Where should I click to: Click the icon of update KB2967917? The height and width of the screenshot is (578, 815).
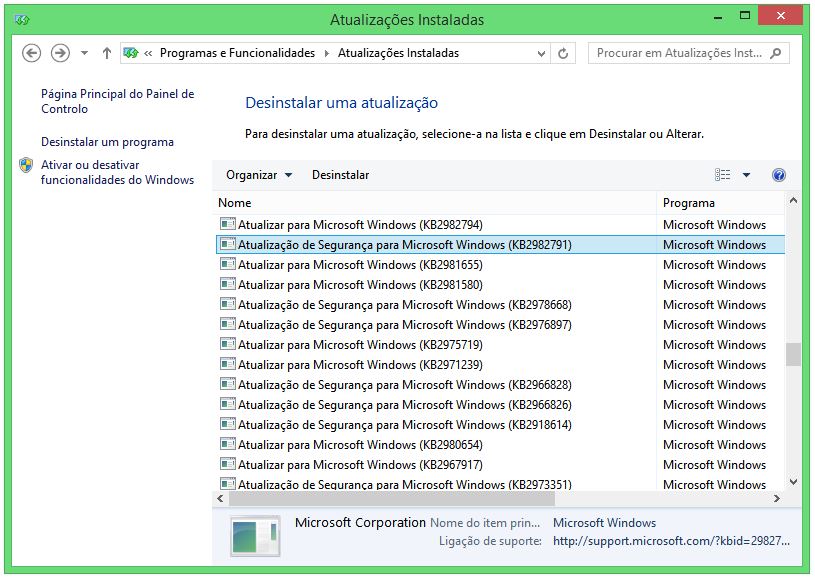tap(228, 464)
